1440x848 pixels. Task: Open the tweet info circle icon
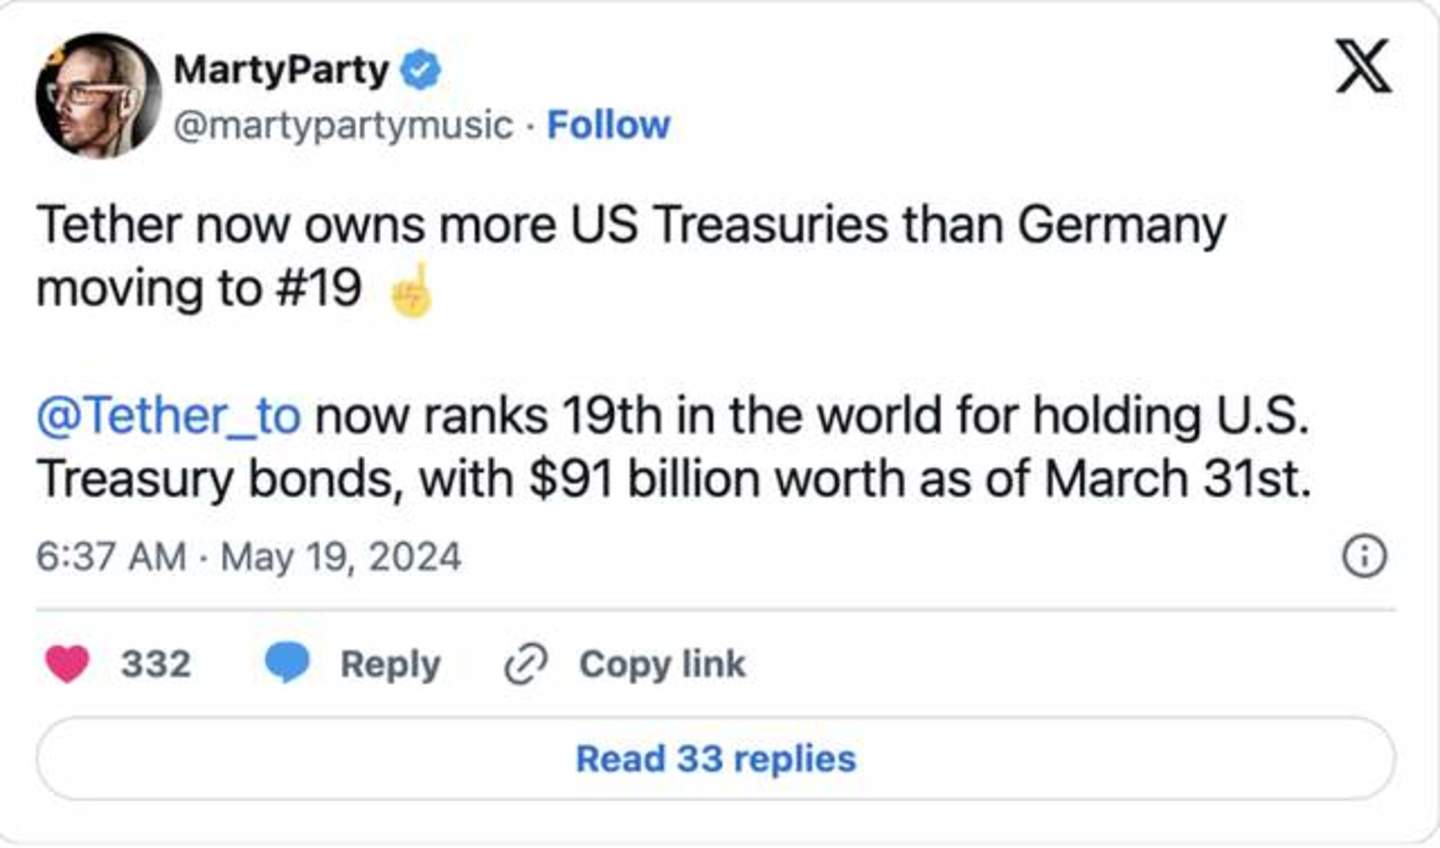[x=1364, y=556]
